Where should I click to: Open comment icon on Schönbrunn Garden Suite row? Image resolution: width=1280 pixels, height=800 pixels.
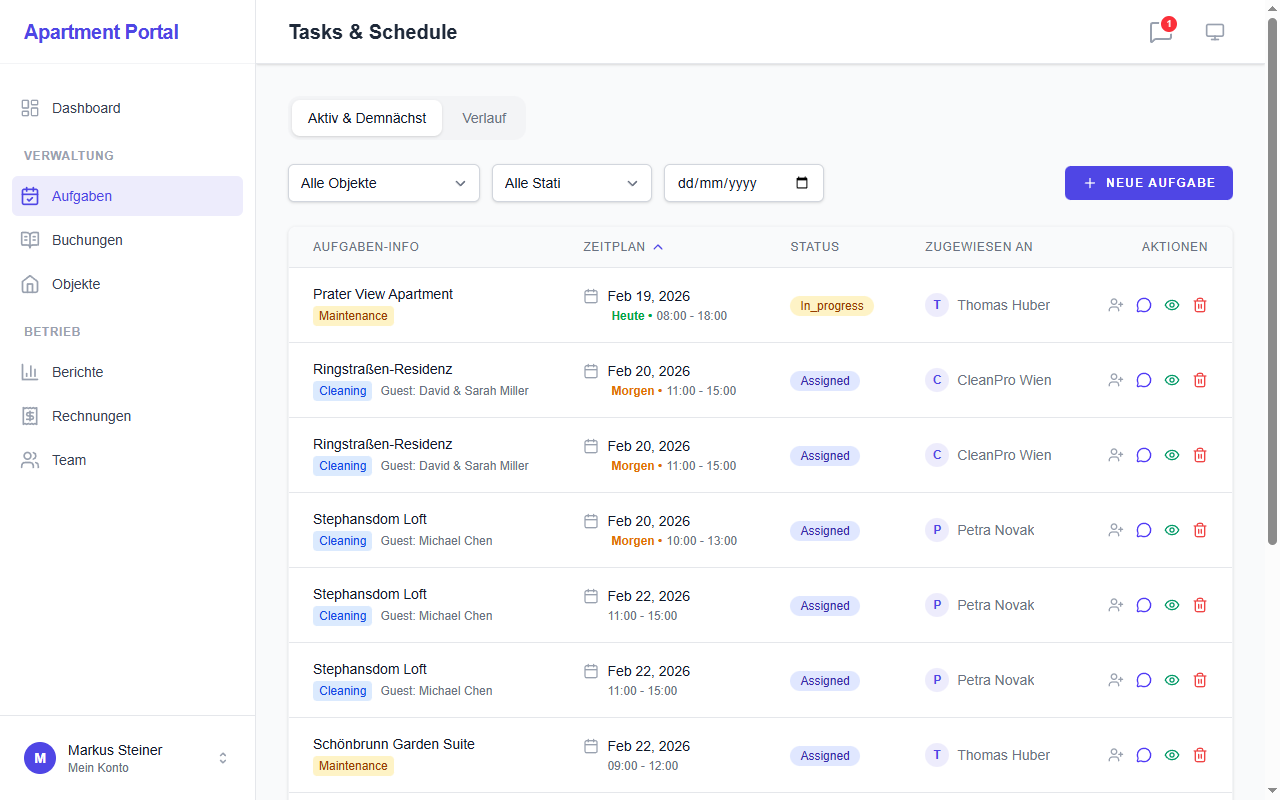pos(1144,755)
